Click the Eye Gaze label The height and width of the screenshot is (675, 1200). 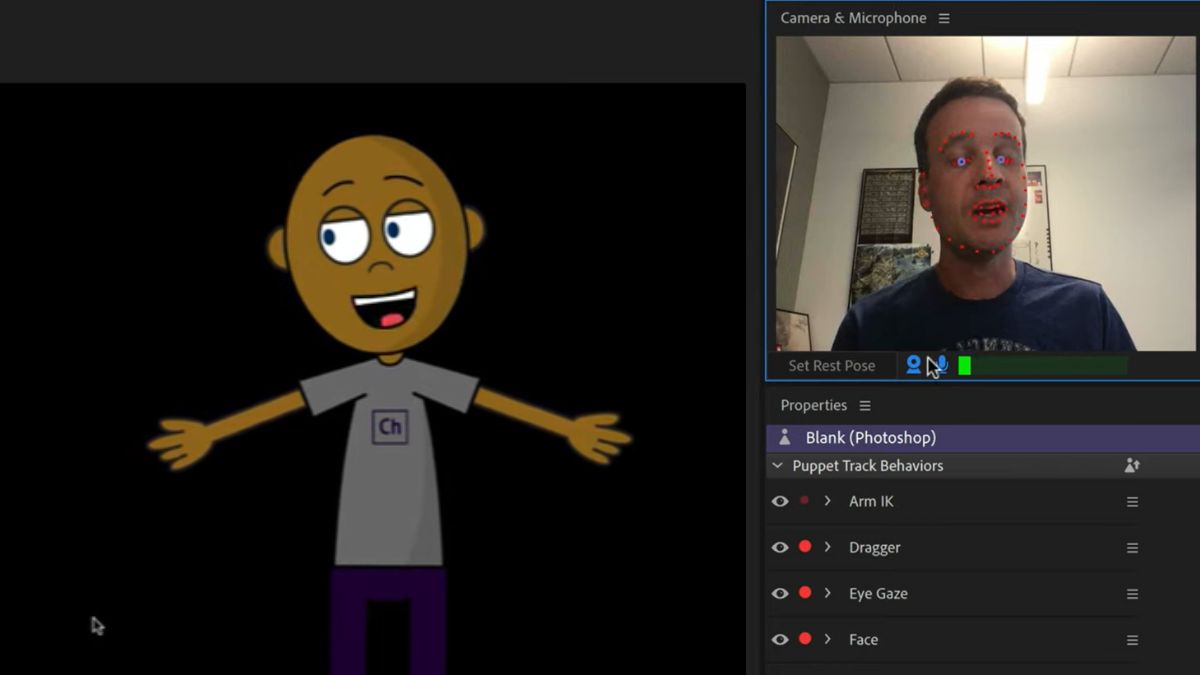(878, 593)
